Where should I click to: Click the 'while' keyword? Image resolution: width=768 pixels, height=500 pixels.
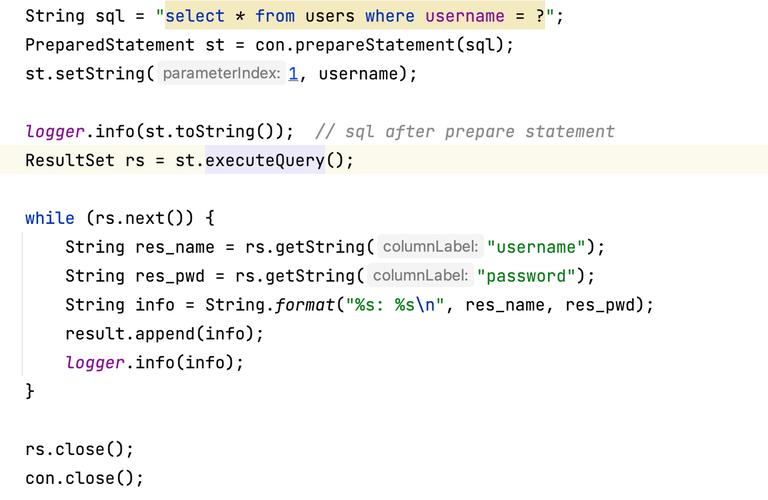click(x=50, y=218)
